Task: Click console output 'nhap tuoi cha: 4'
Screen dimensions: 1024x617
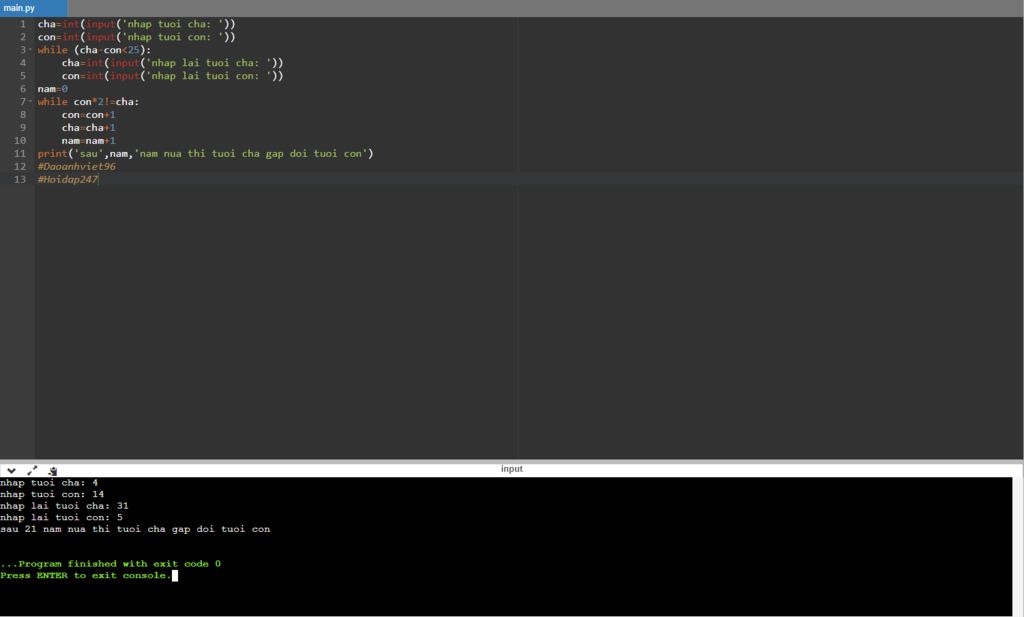Action: tap(49, 483)
